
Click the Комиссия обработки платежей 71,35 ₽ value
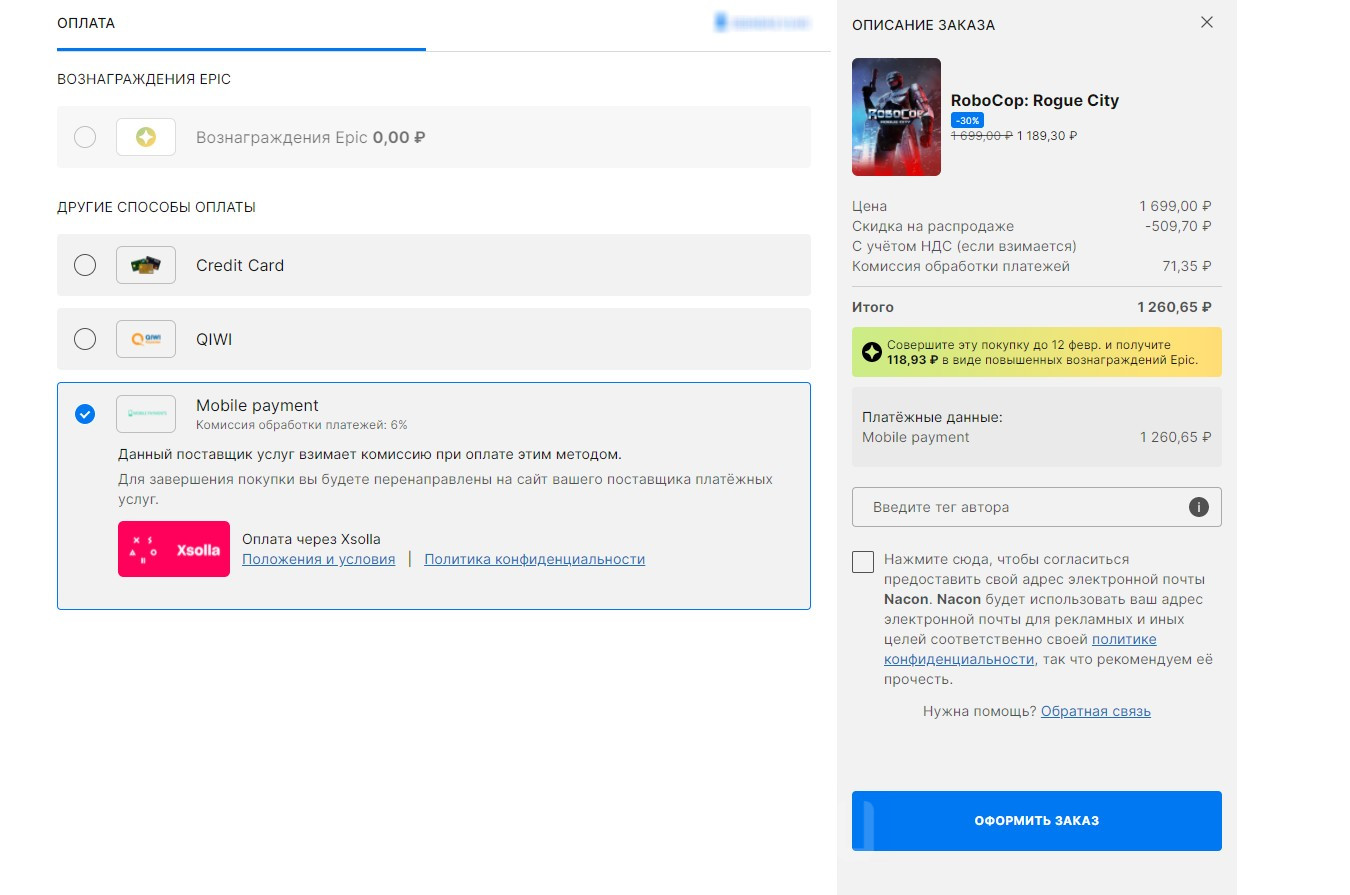[x=1186, y=266]
